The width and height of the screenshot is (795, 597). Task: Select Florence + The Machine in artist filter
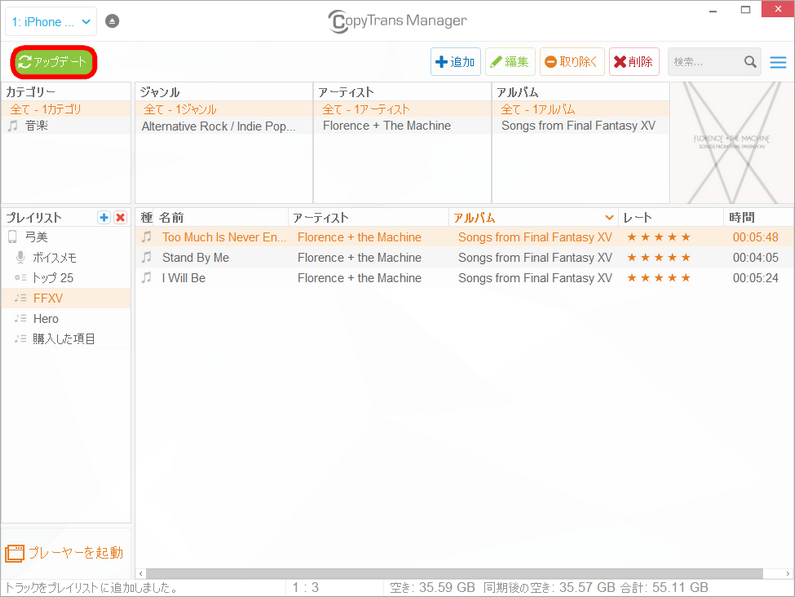click(x=402, y=125)
